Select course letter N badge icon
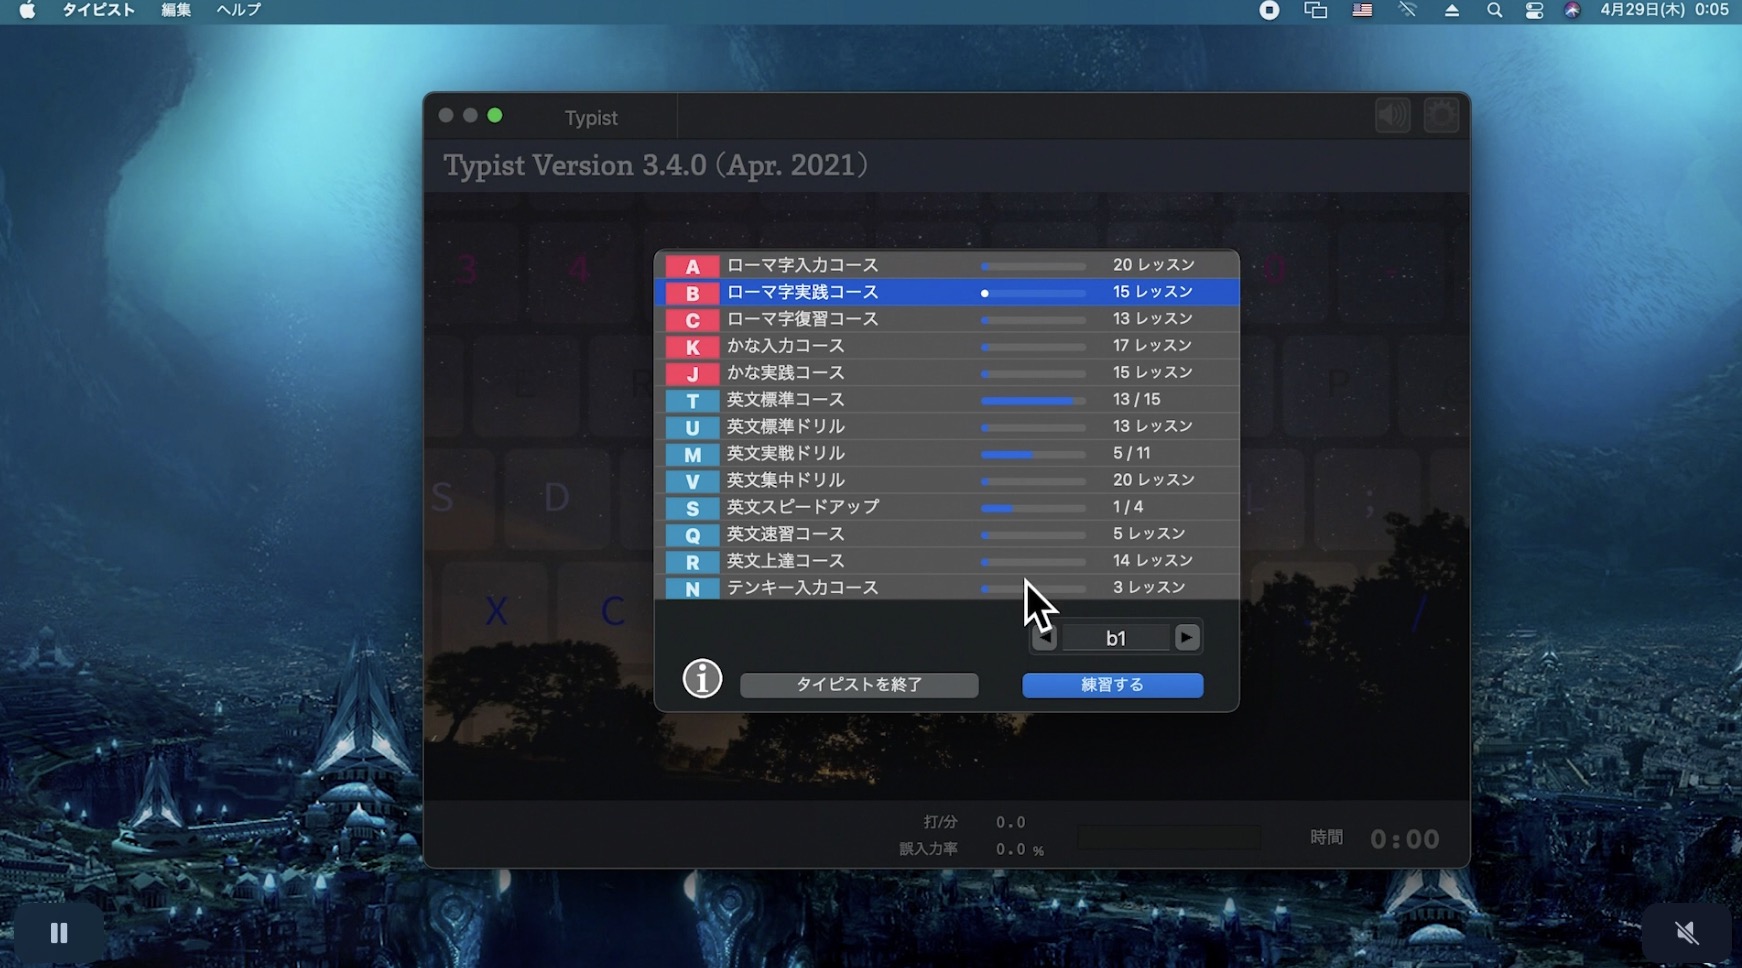This screenshot has width=1742, height=968. [692, 589]
